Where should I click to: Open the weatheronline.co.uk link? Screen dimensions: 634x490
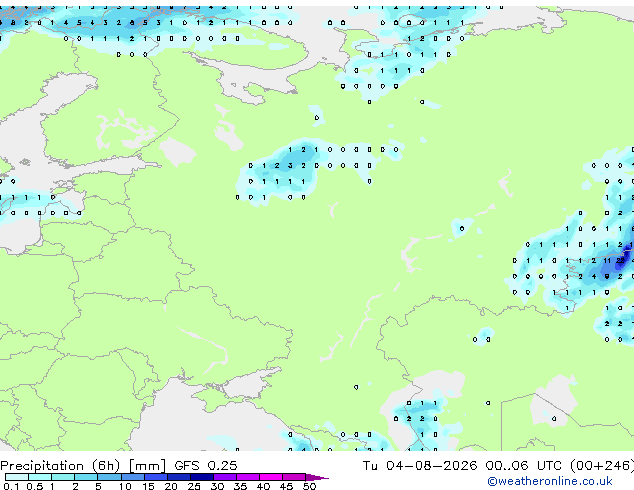tap(550, 481)
